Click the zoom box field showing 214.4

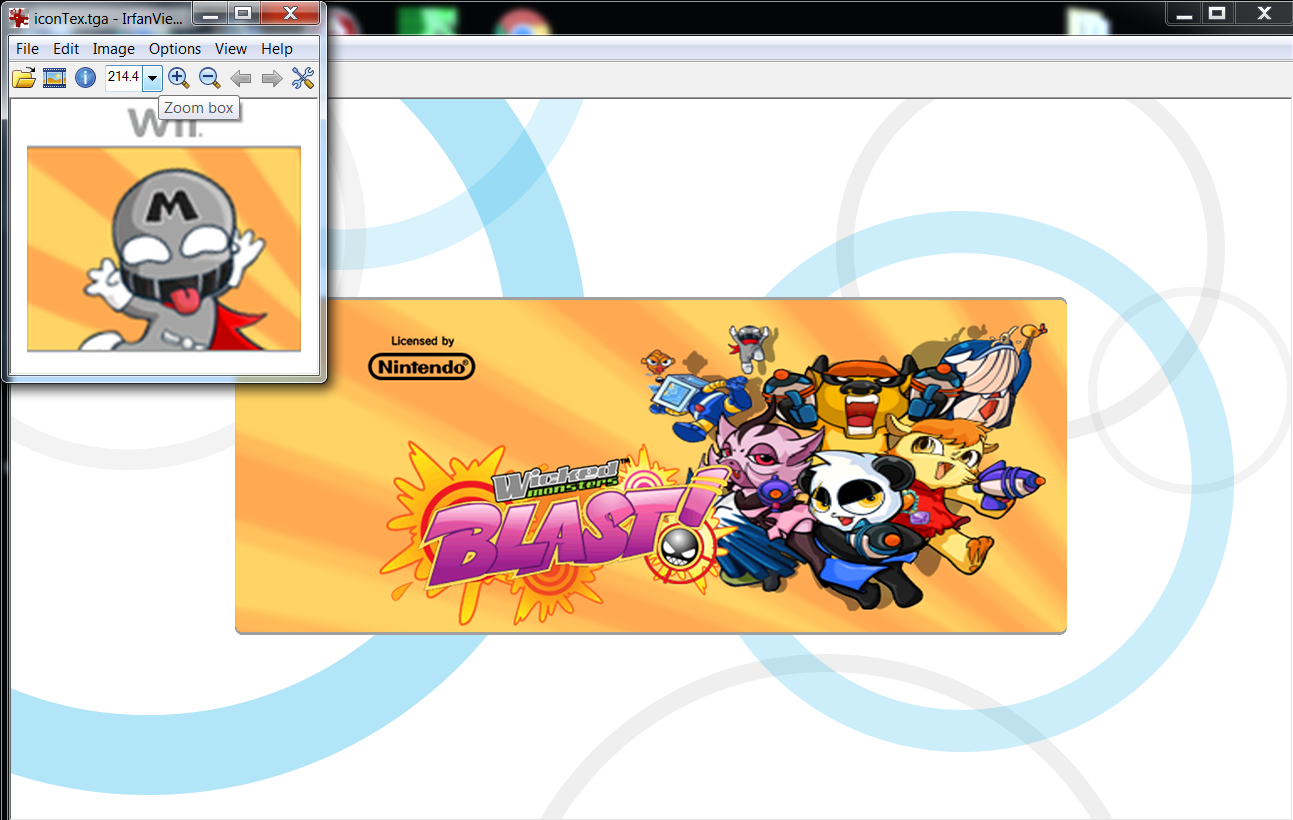[124, 78]
